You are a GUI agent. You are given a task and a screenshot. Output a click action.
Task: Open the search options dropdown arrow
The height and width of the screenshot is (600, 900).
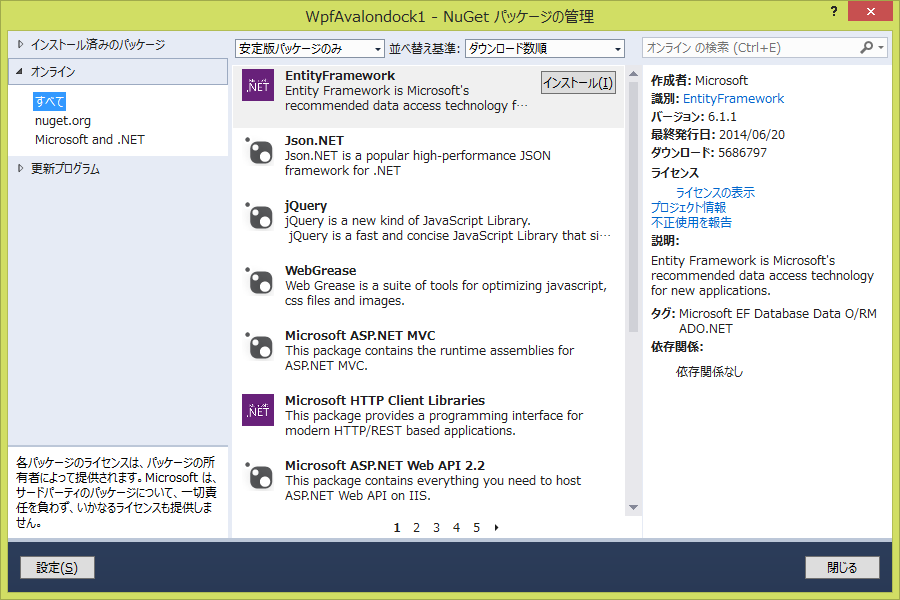[881, 48]
